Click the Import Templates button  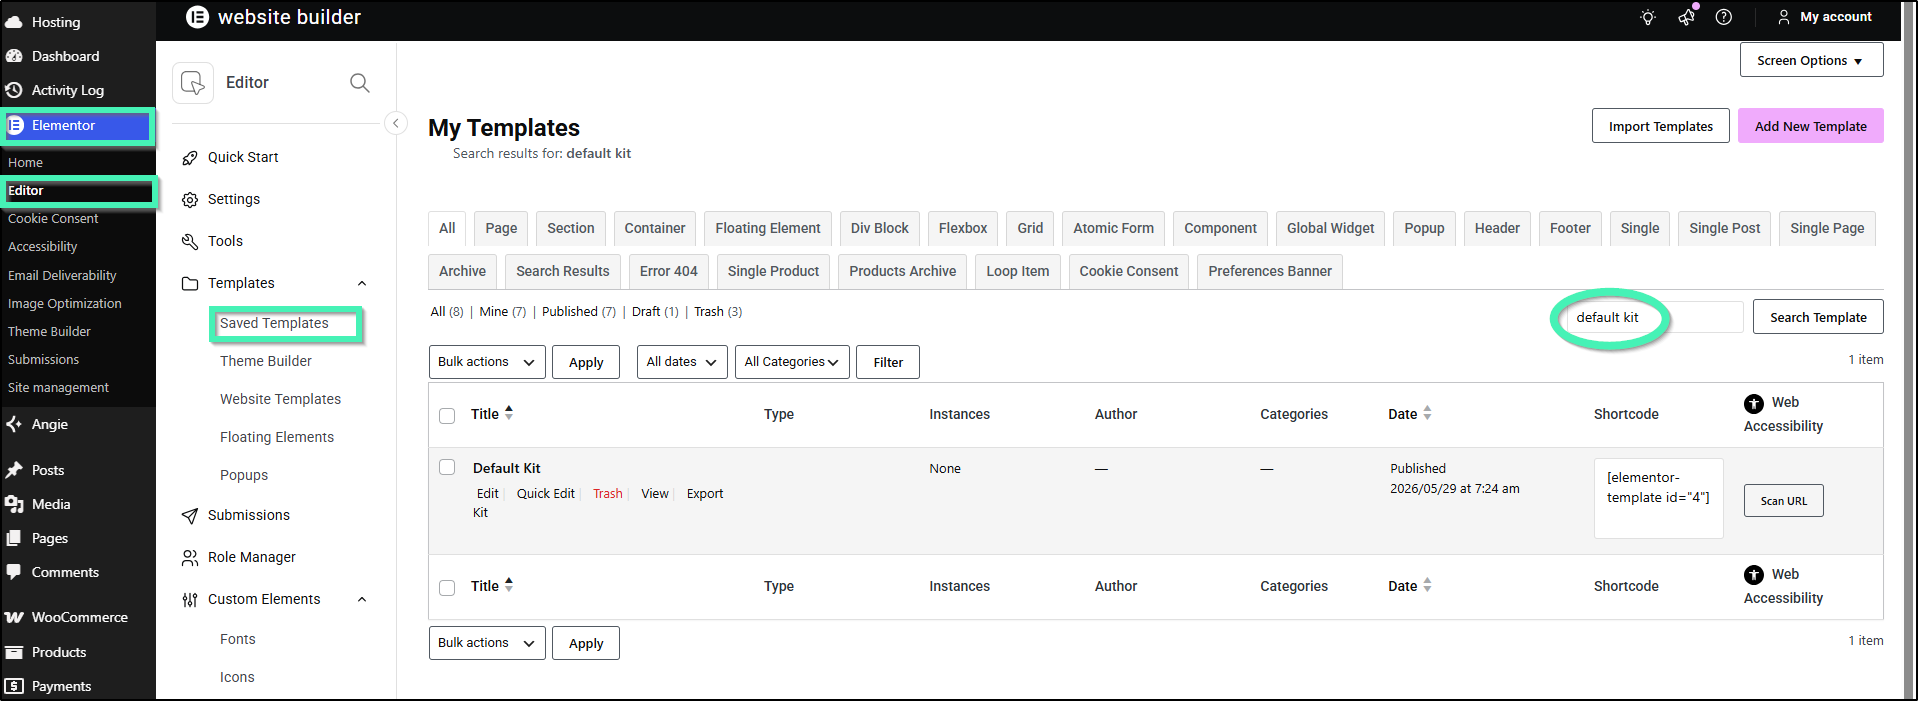click(1661, 126)
